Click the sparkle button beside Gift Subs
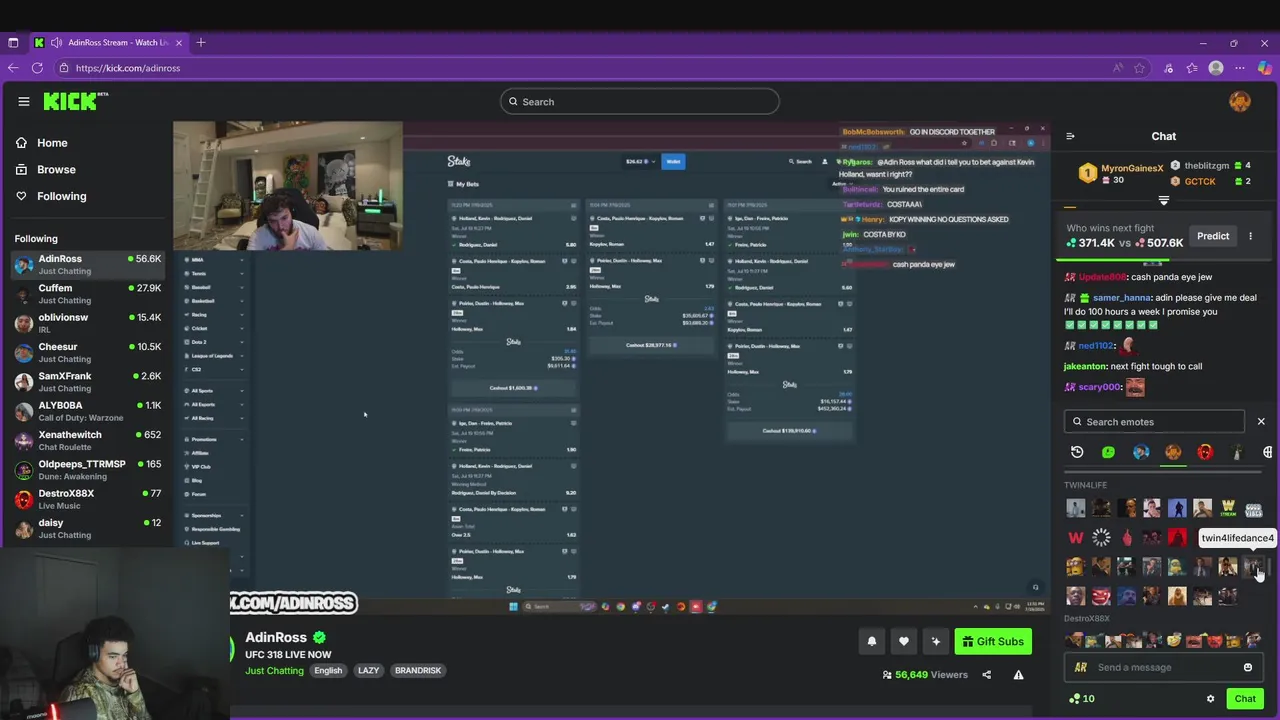The image size is (1280, 720). pos(936,642)
